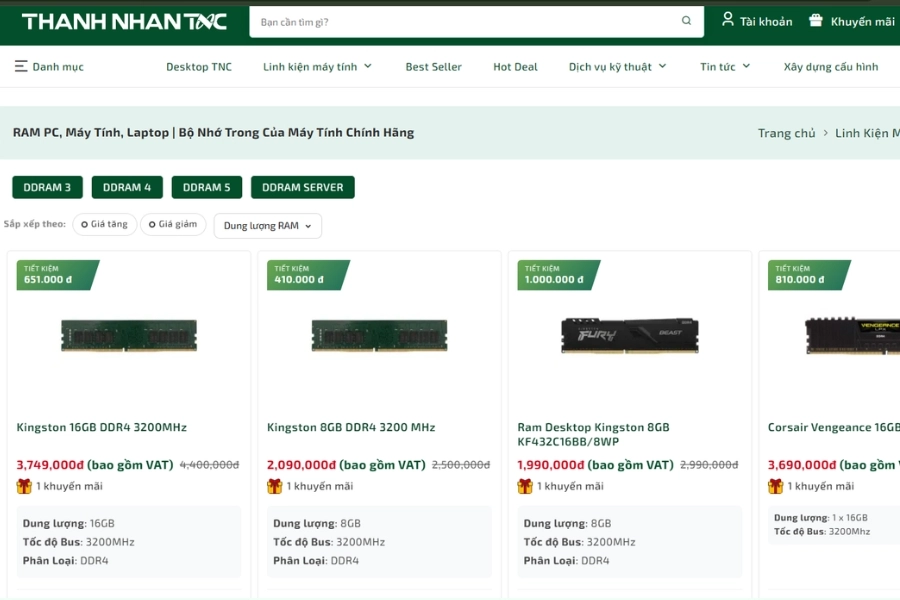Click the search magnifier icon
Image resolution: width=900 pixels, height=600 pixels.
point(686,21)
